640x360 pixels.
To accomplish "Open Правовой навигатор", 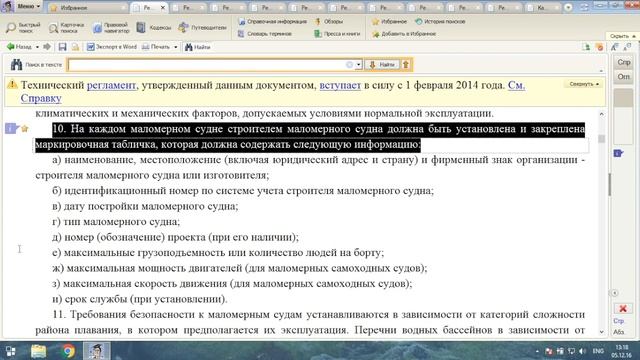I will click(111, 27).
